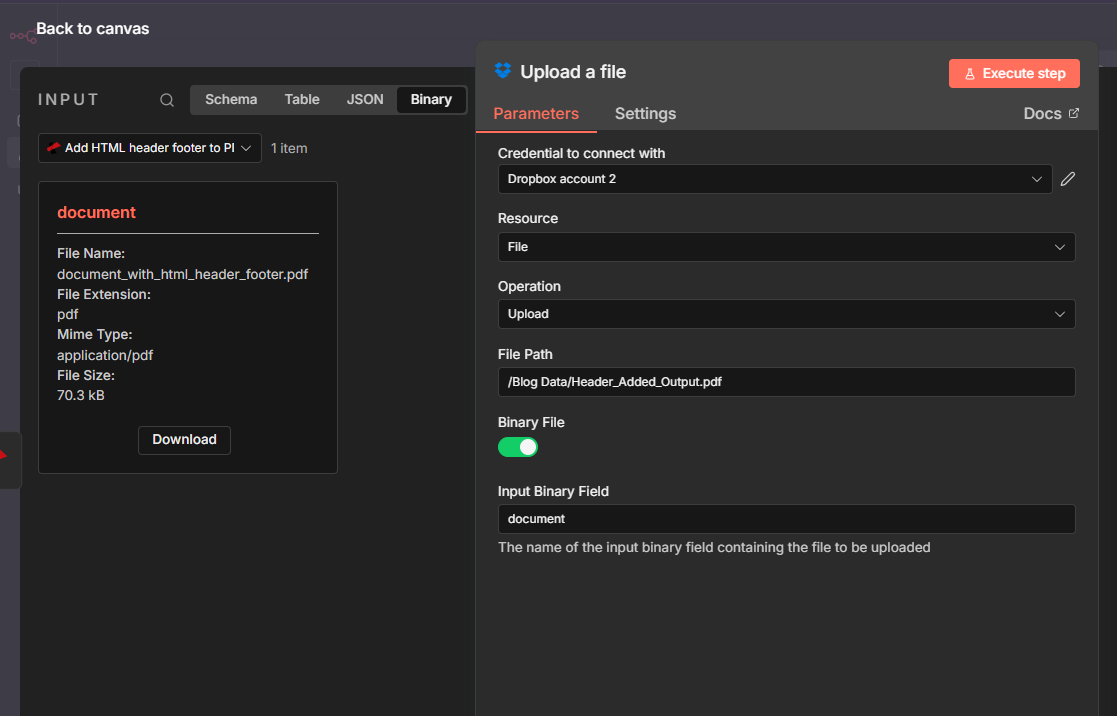
Task: Download the document PDF file
Action: (x=184, y=440)
